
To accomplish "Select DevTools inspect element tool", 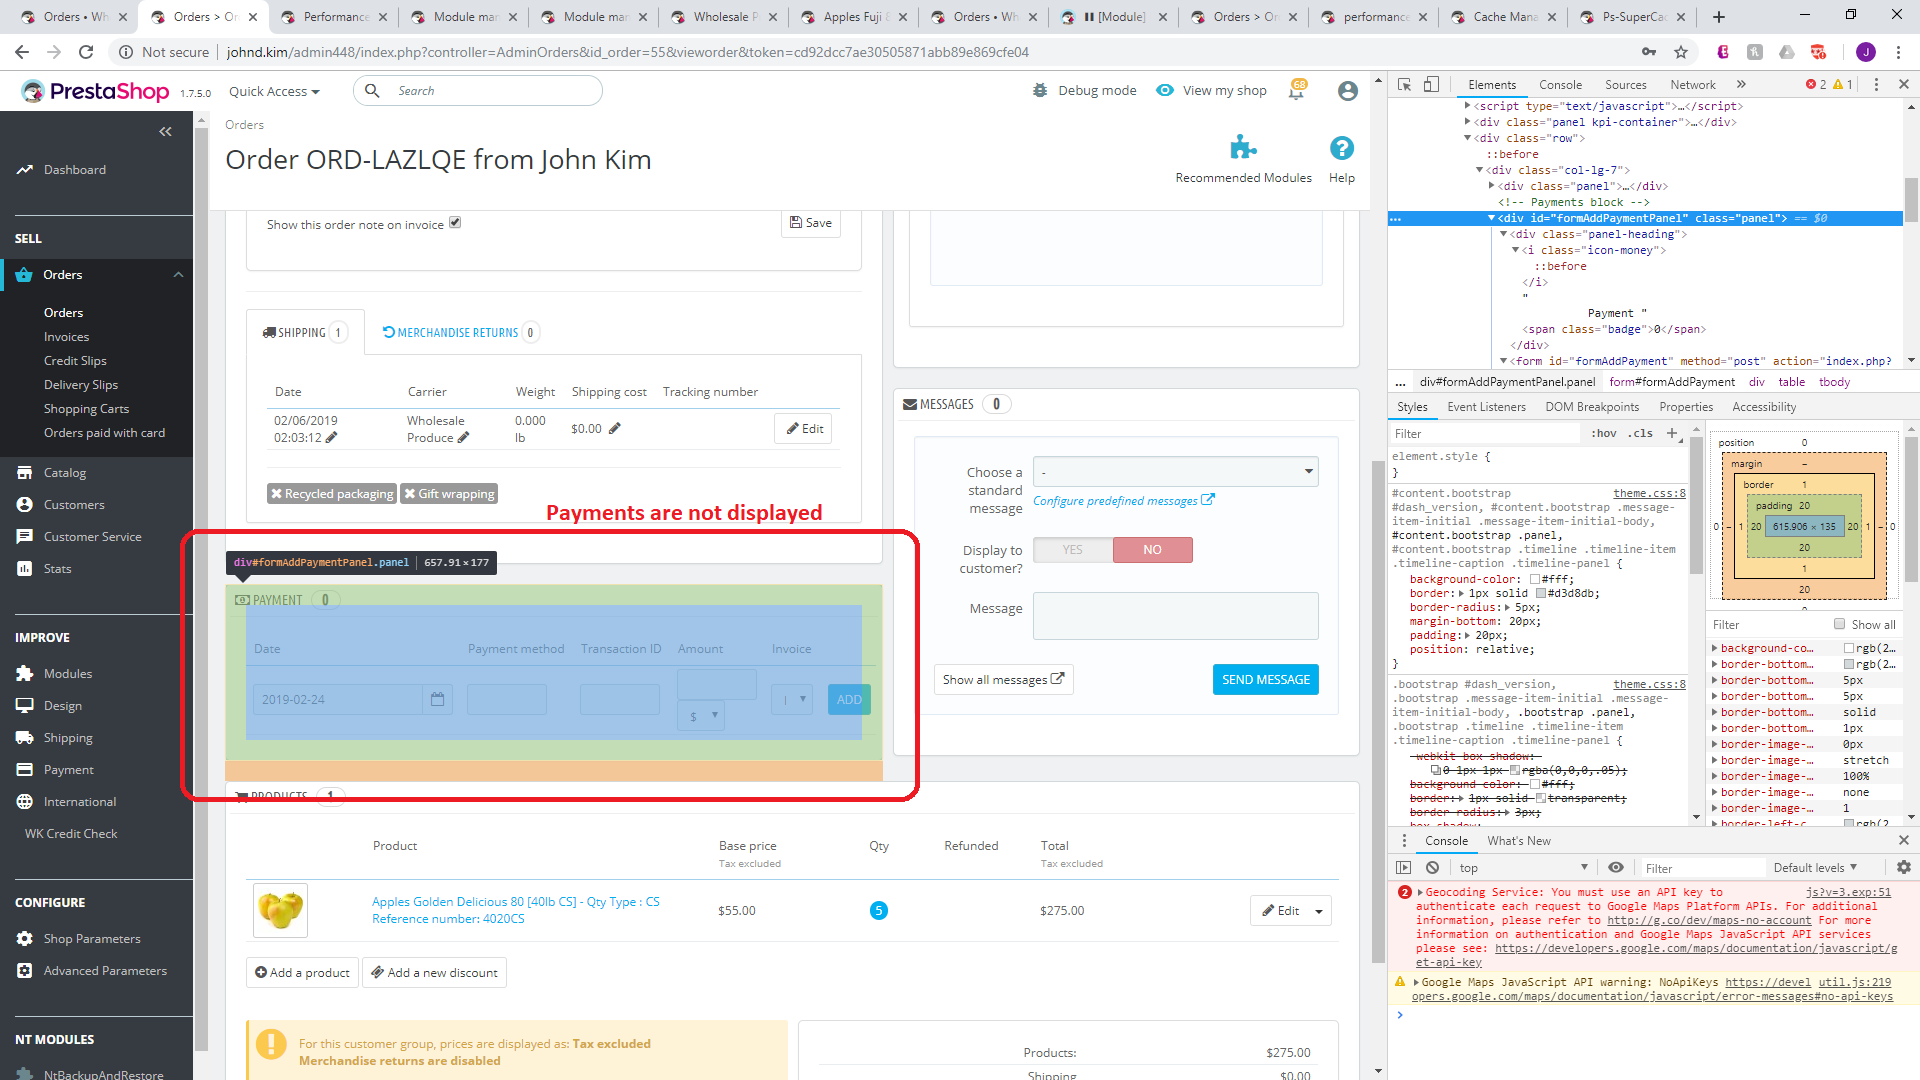I will click(1404, 85).
